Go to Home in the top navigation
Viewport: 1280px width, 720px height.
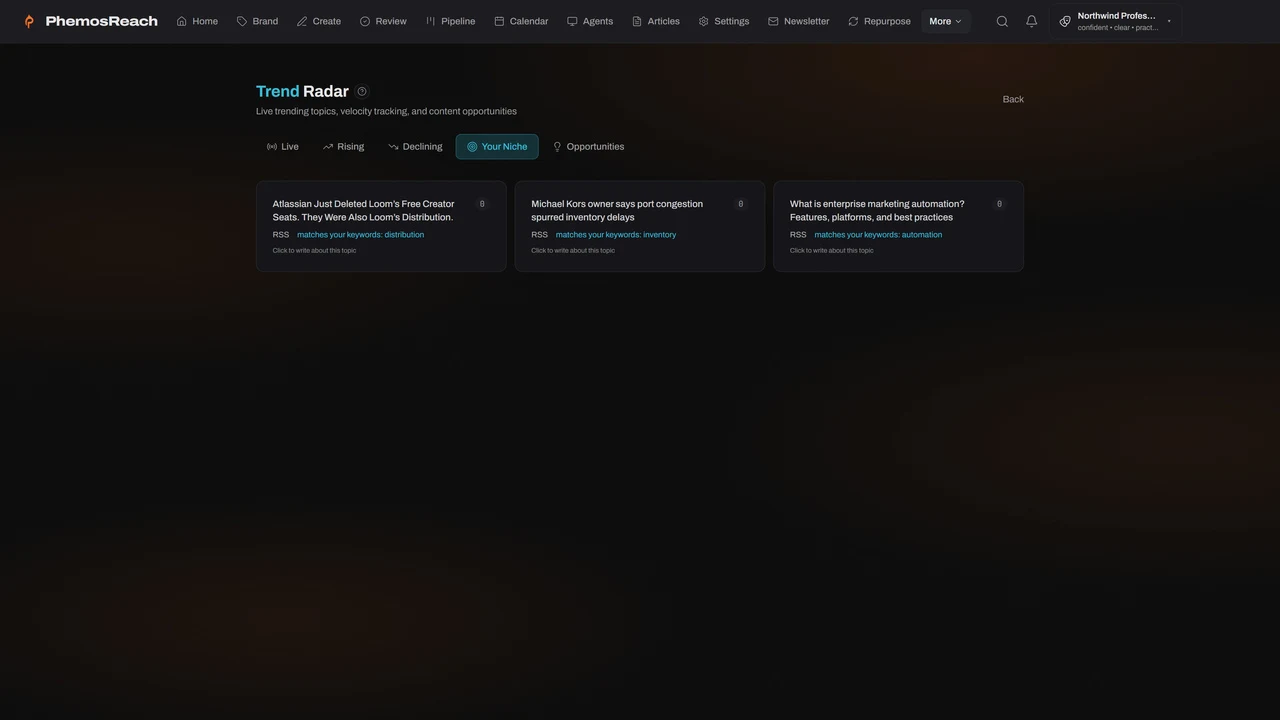pos(197,21)
